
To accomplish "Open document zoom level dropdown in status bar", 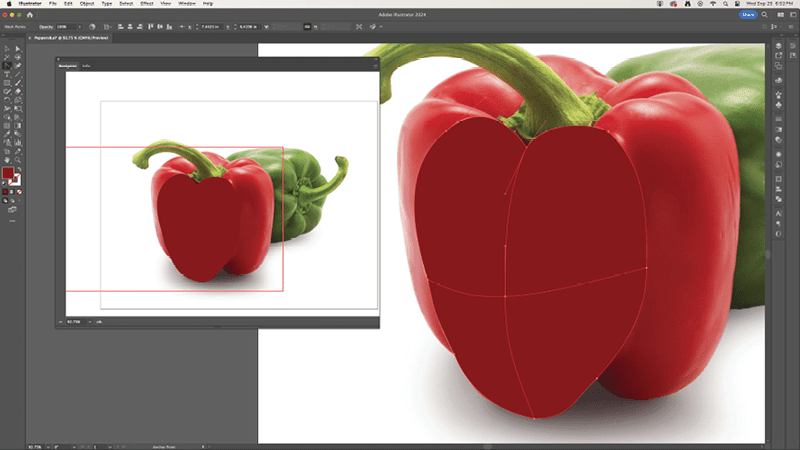I will tap(48, 447).
